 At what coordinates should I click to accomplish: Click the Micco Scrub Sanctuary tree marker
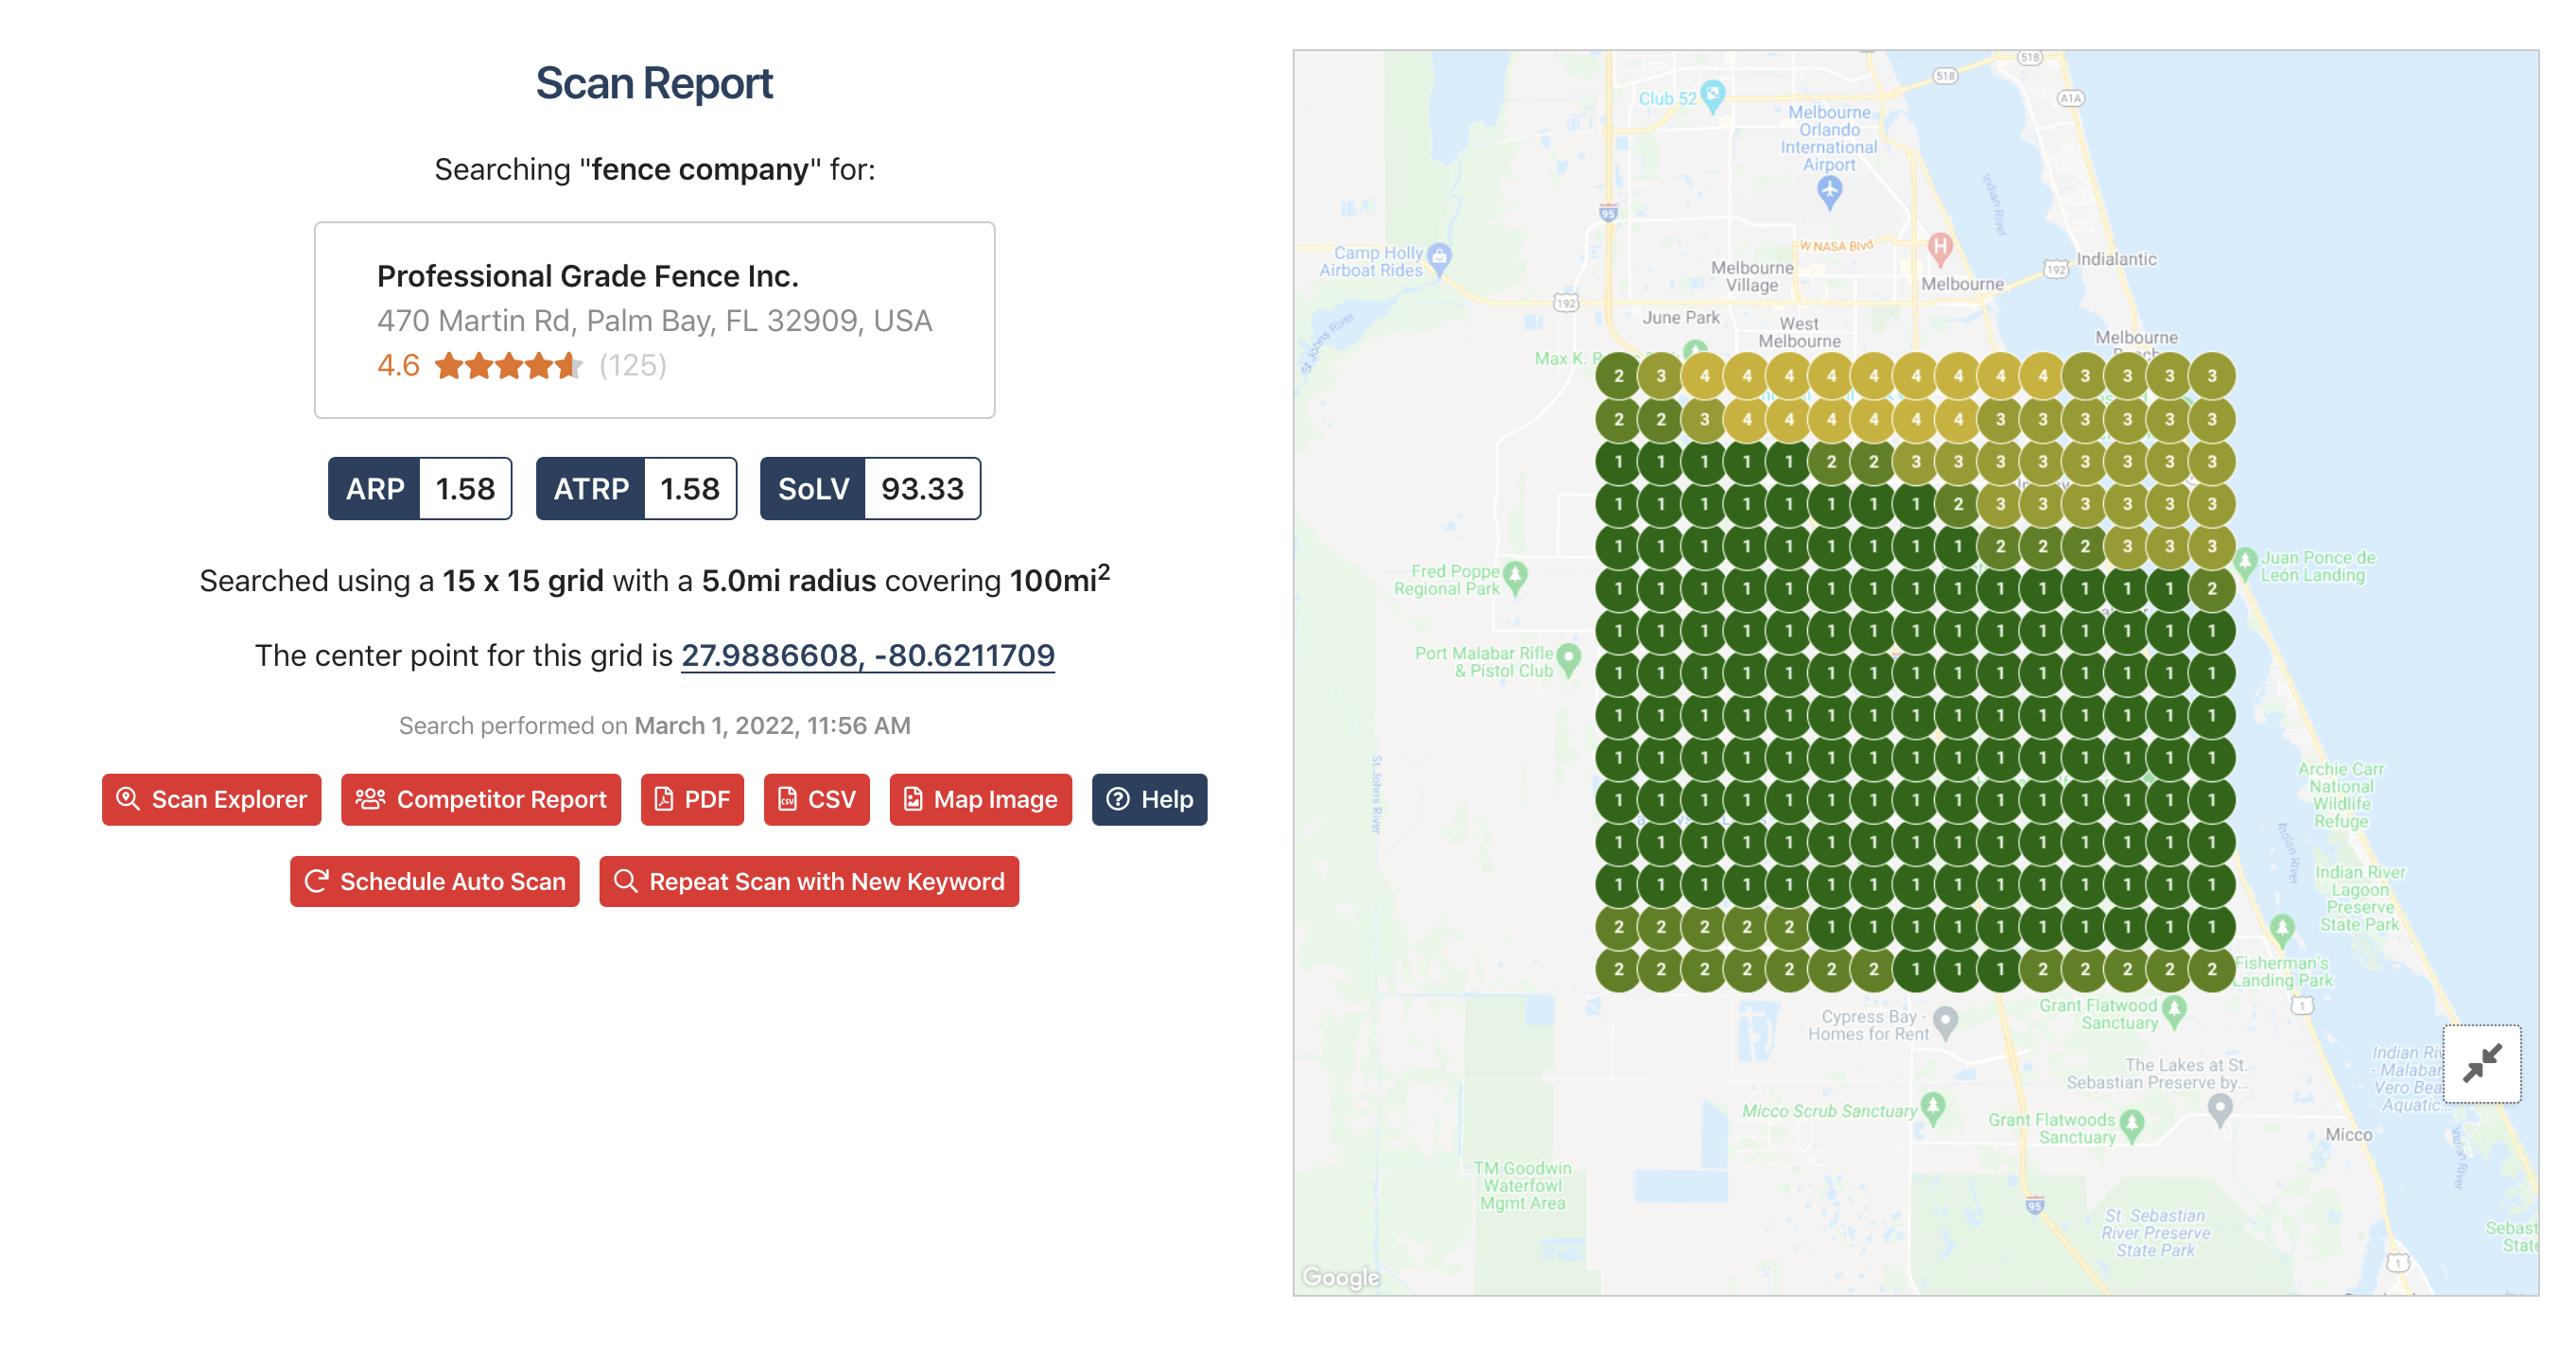click(x=1933, y=1108)
